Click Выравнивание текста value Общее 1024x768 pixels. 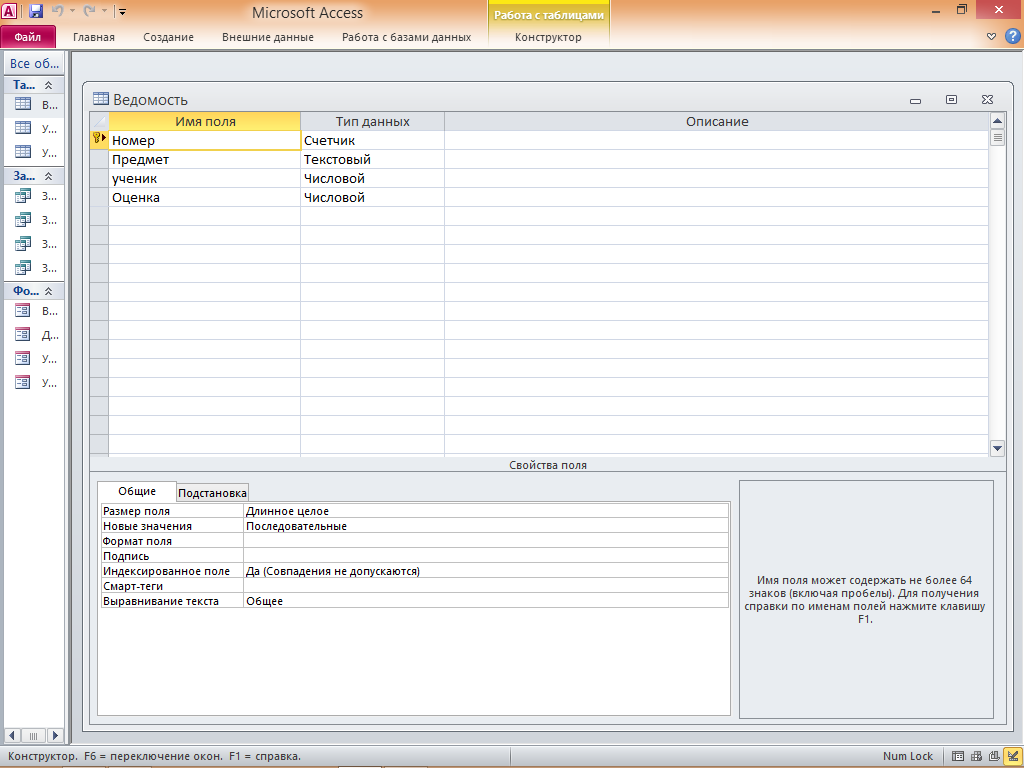pos(486,601)
